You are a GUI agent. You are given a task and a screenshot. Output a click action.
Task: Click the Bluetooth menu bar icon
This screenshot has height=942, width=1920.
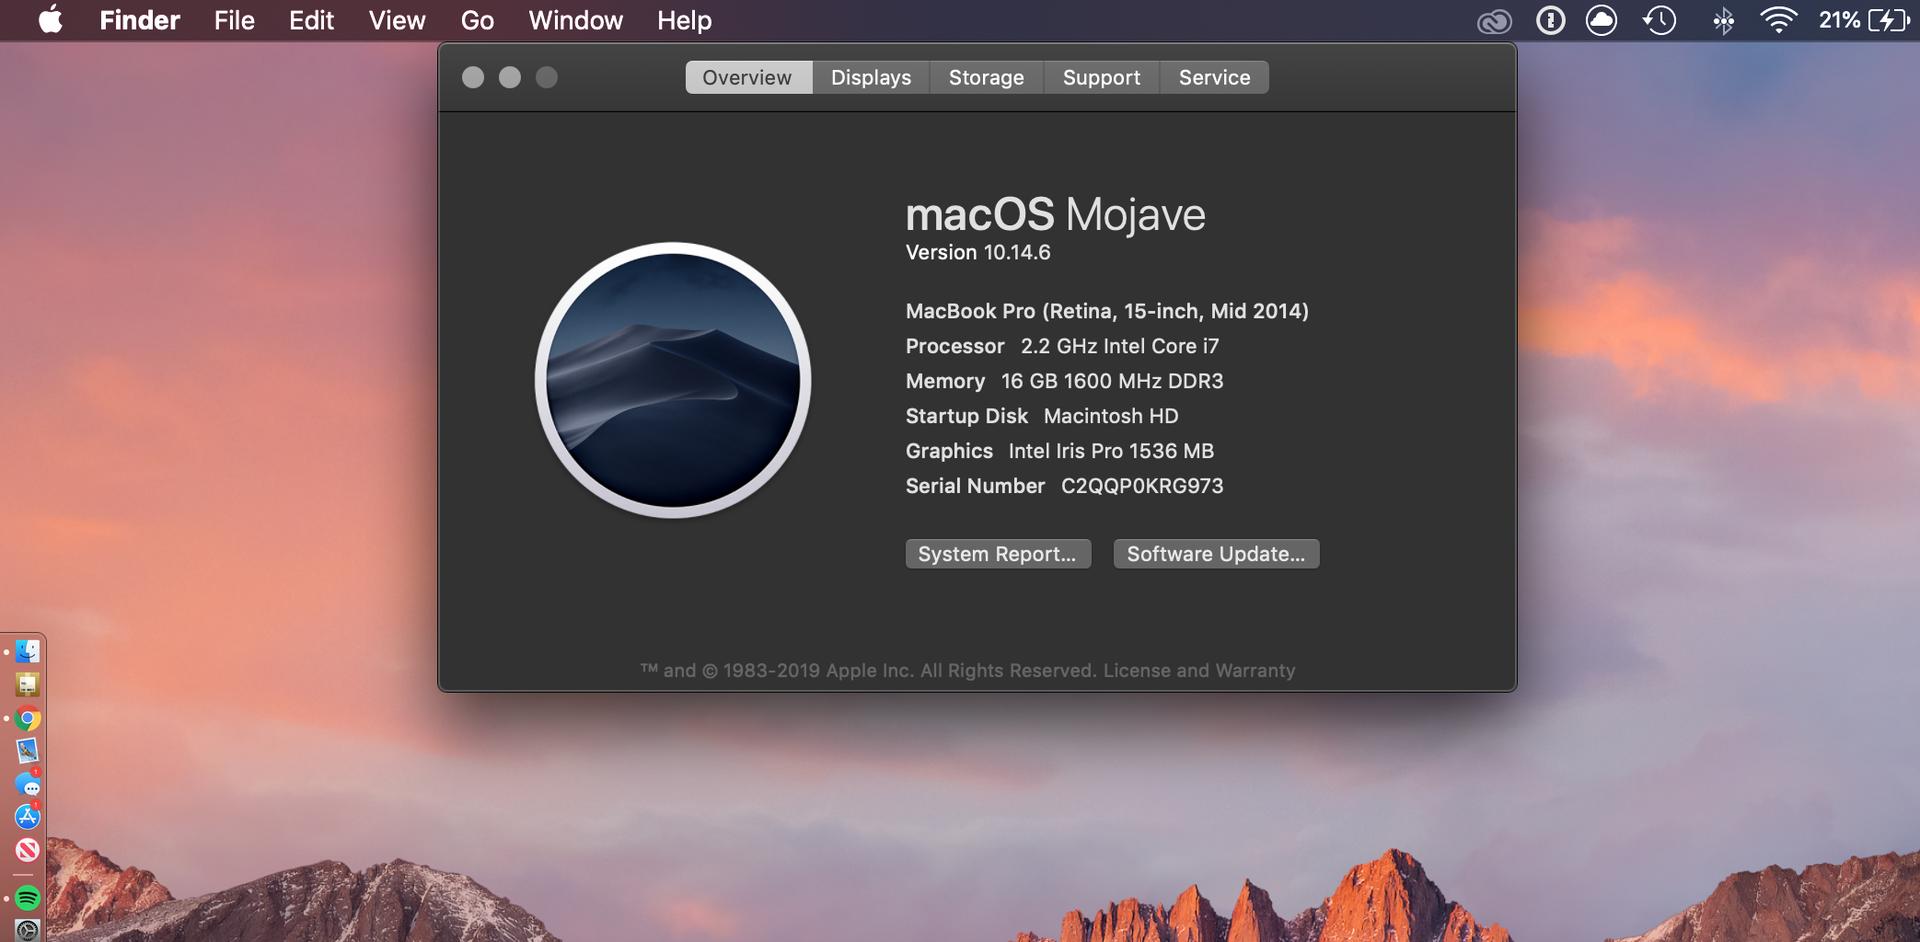tap(1723, 21)
